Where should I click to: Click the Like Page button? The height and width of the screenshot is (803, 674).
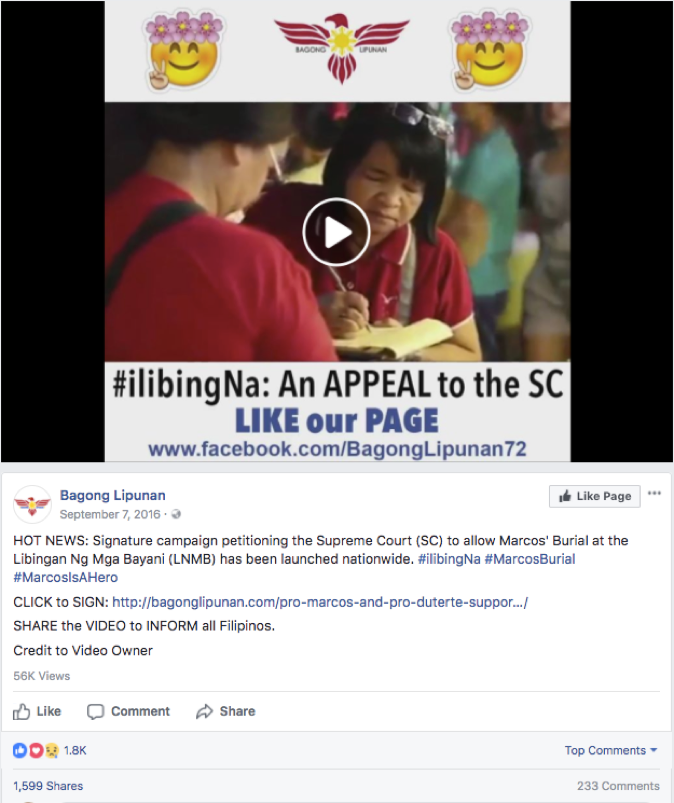[595, 496]
